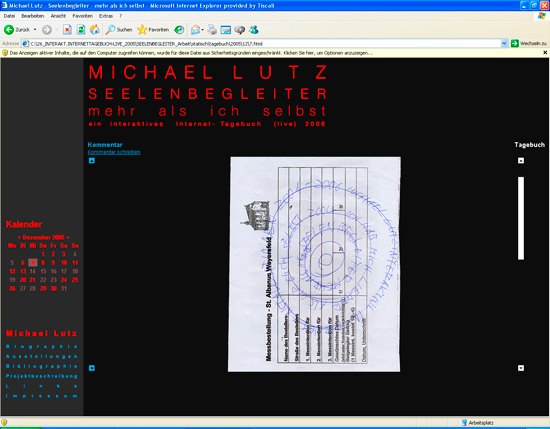The width and height of the screenshot is (550, 429).
Task: Click the status bar shield icon
Action: point(4,422)
